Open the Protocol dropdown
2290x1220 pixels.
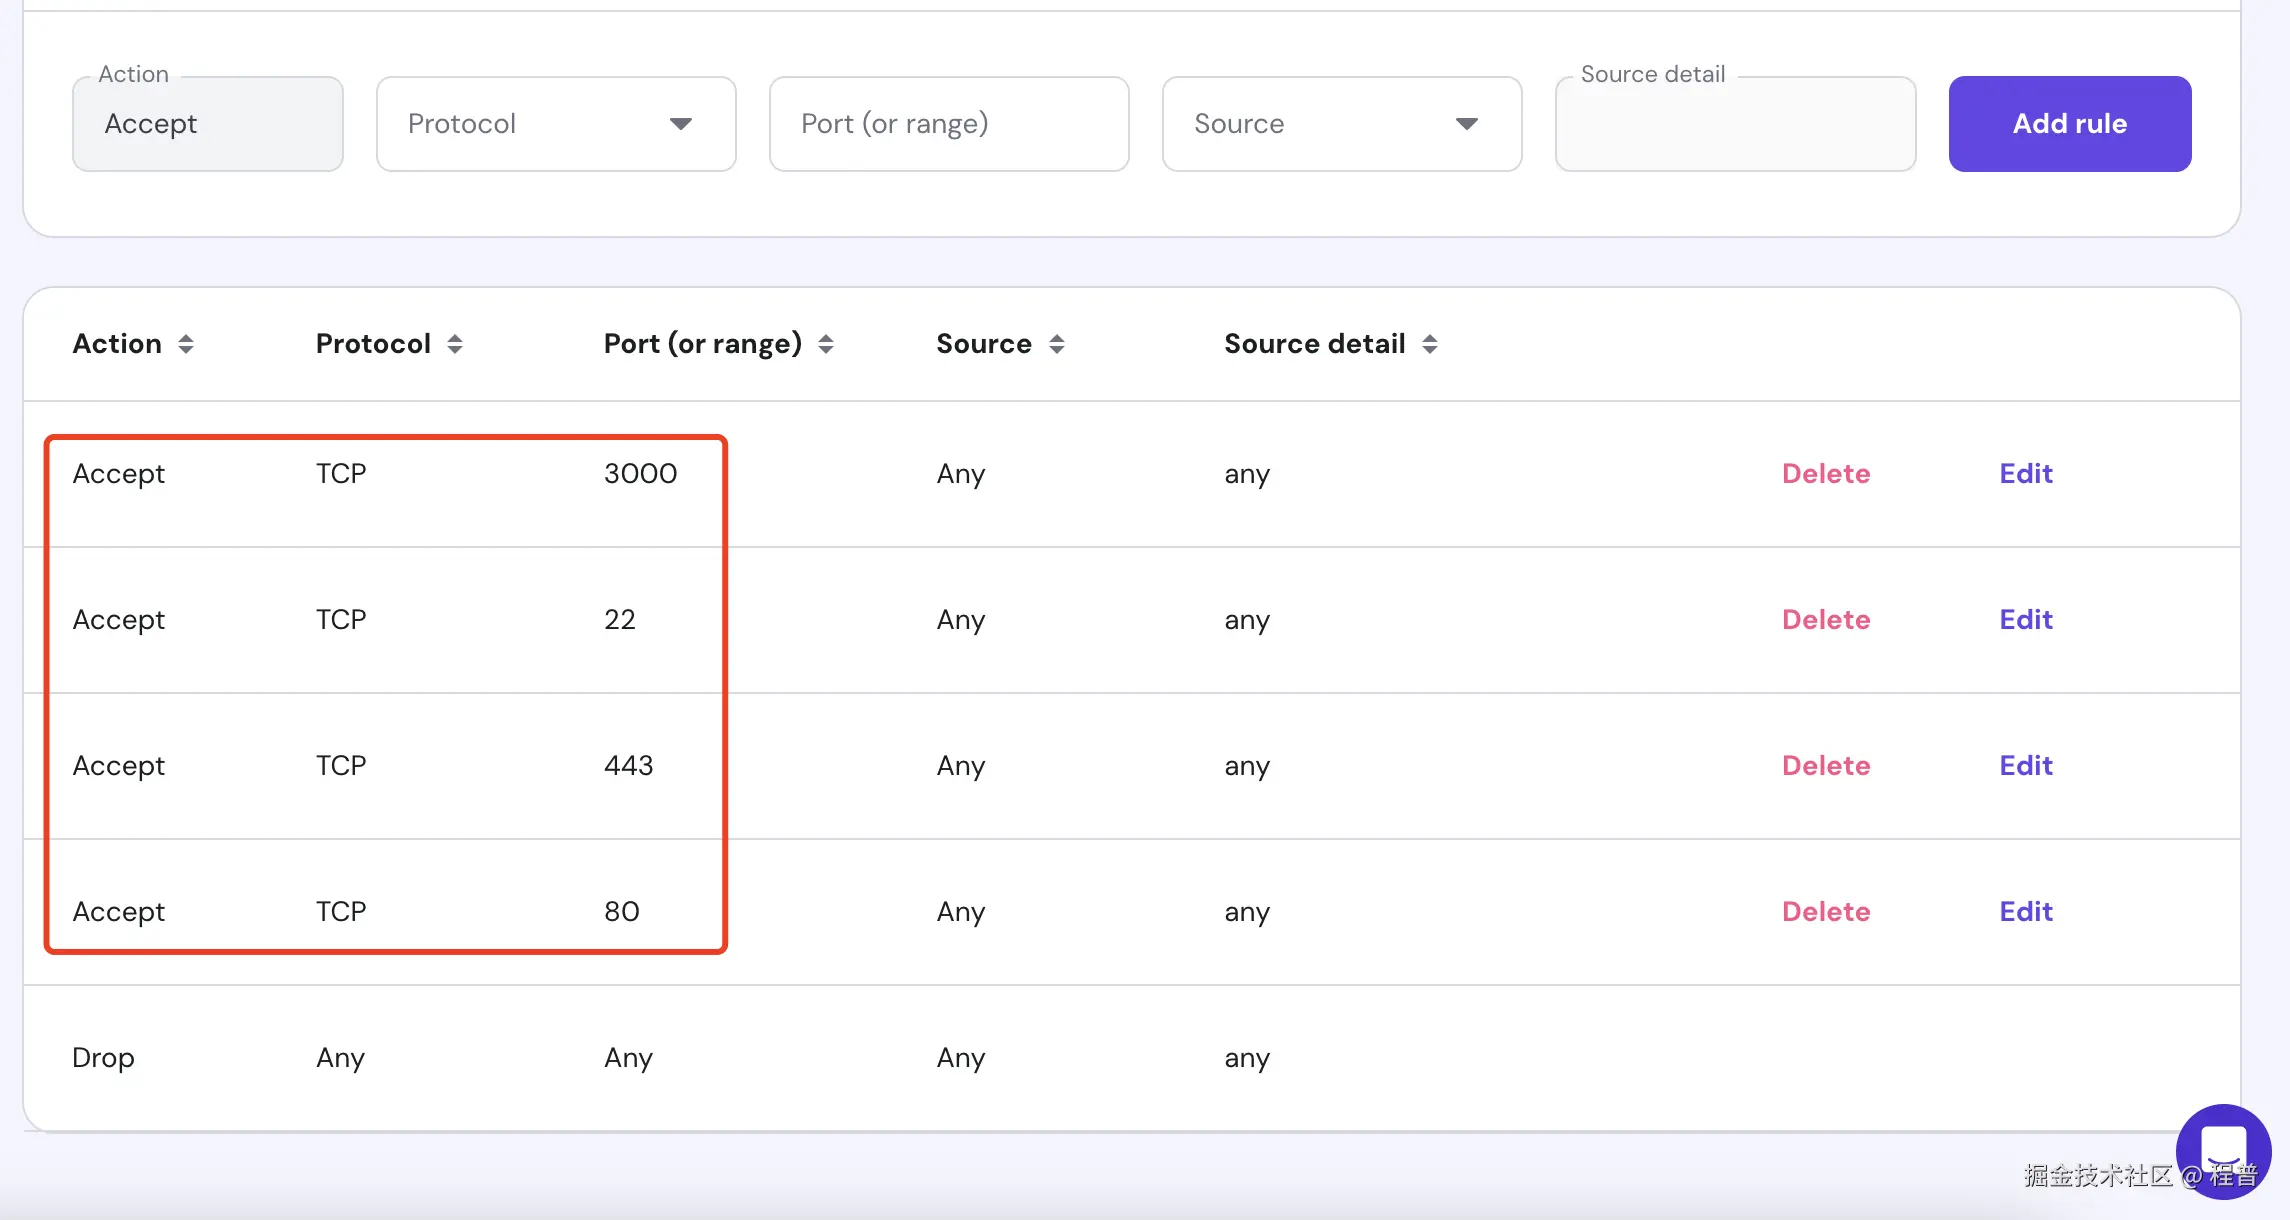click(556, 124)
